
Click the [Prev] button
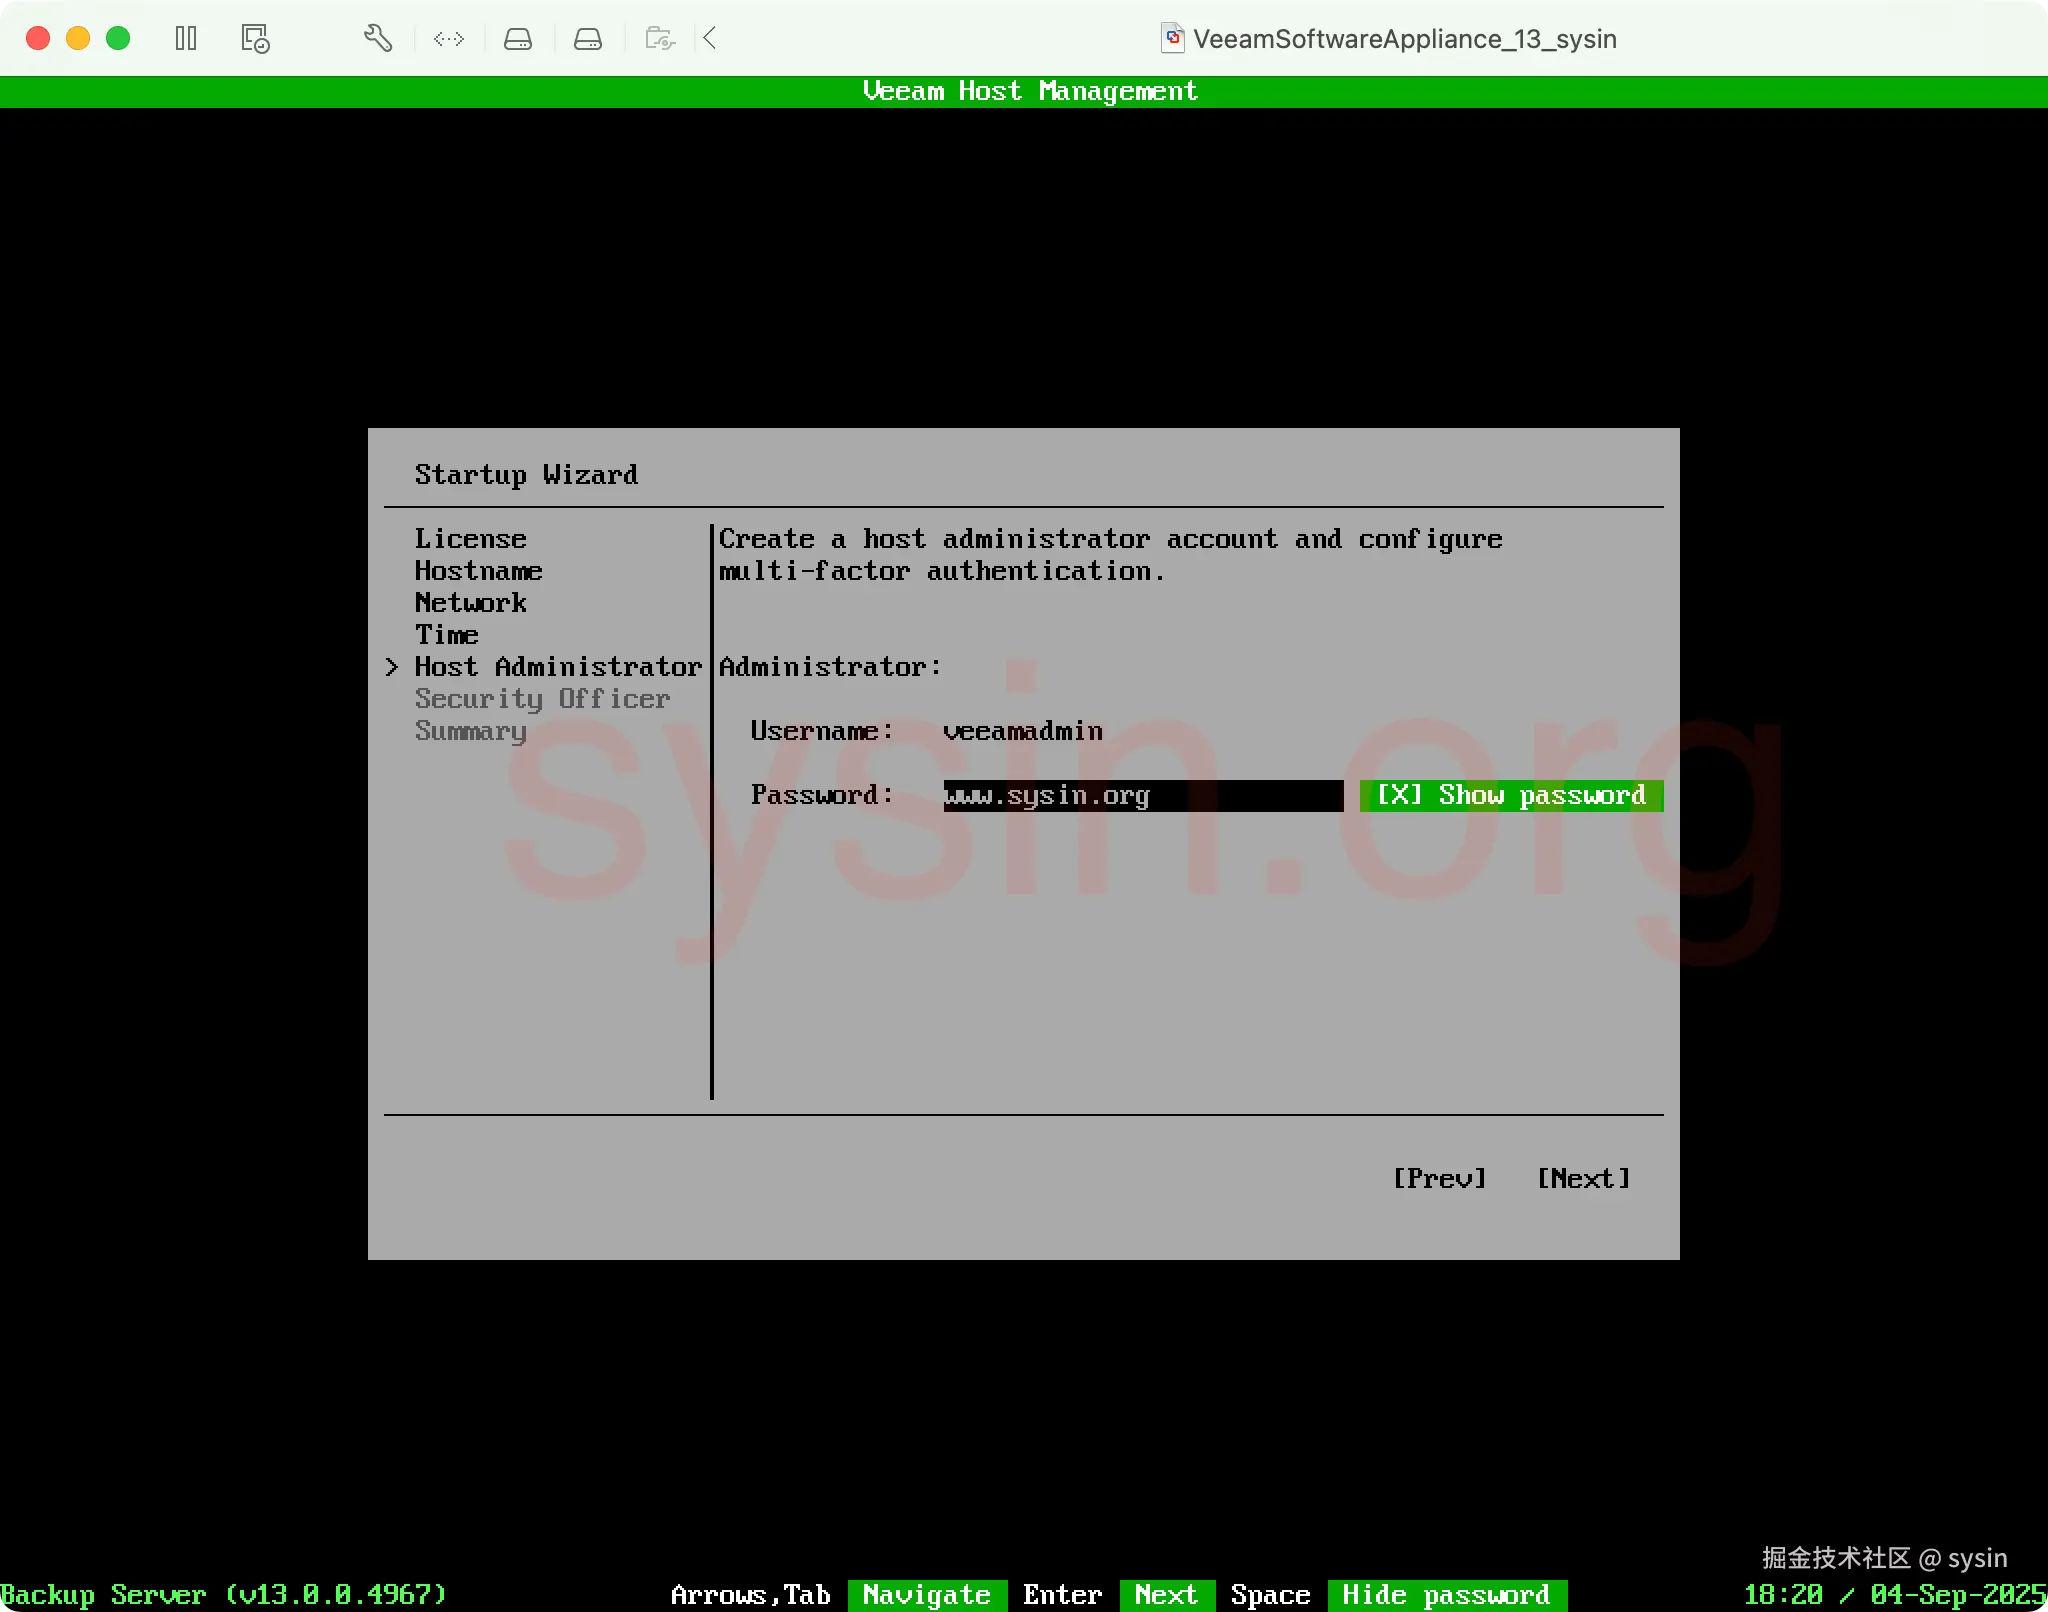tap(1439, 1178)
